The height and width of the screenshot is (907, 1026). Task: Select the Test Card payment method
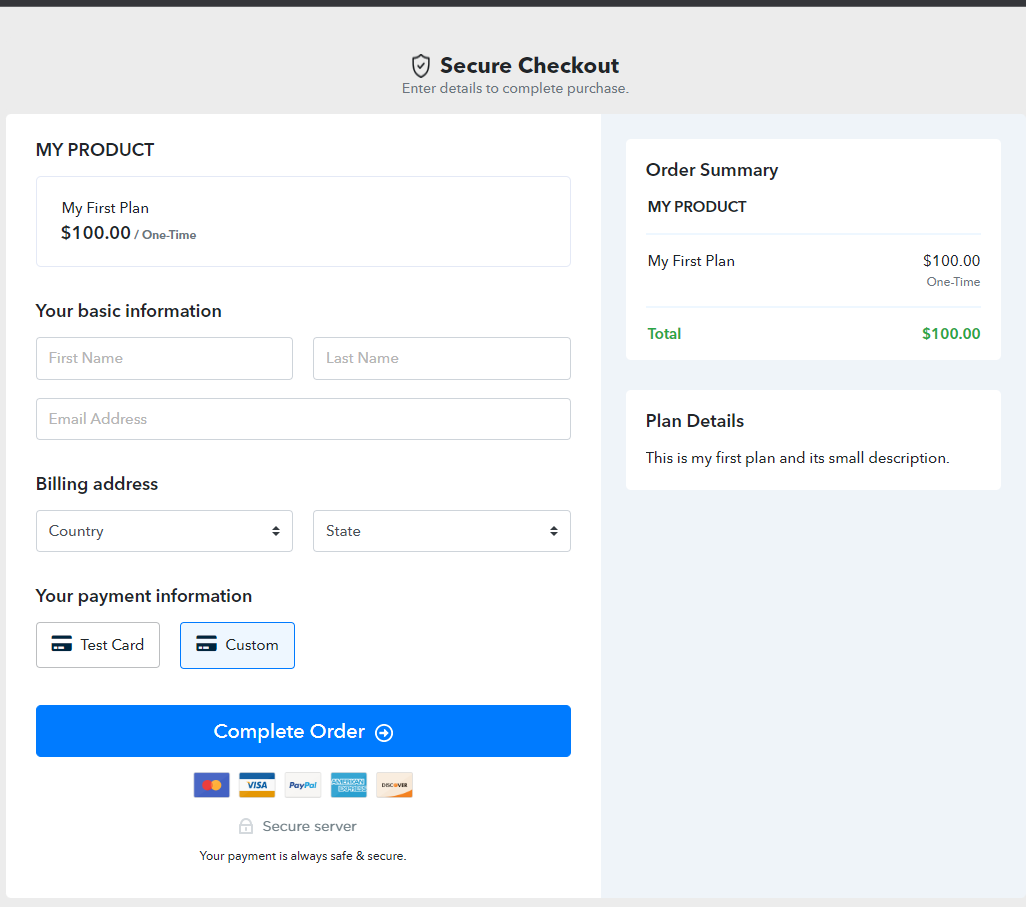coord(98,645)
